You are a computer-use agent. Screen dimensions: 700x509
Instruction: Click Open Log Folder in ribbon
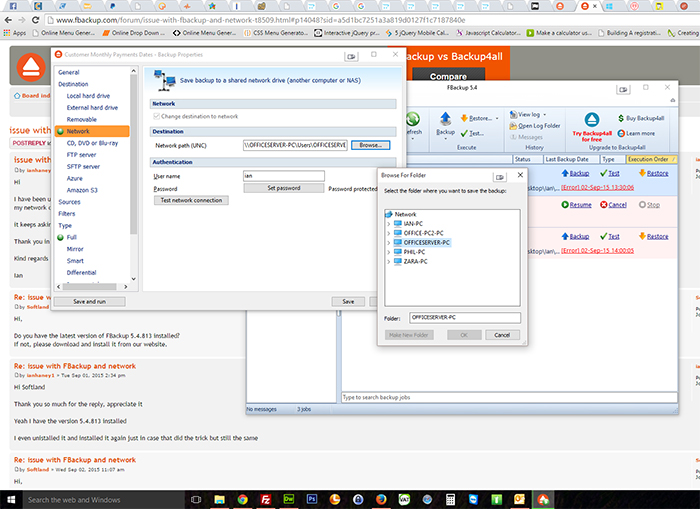coord(535,126)
